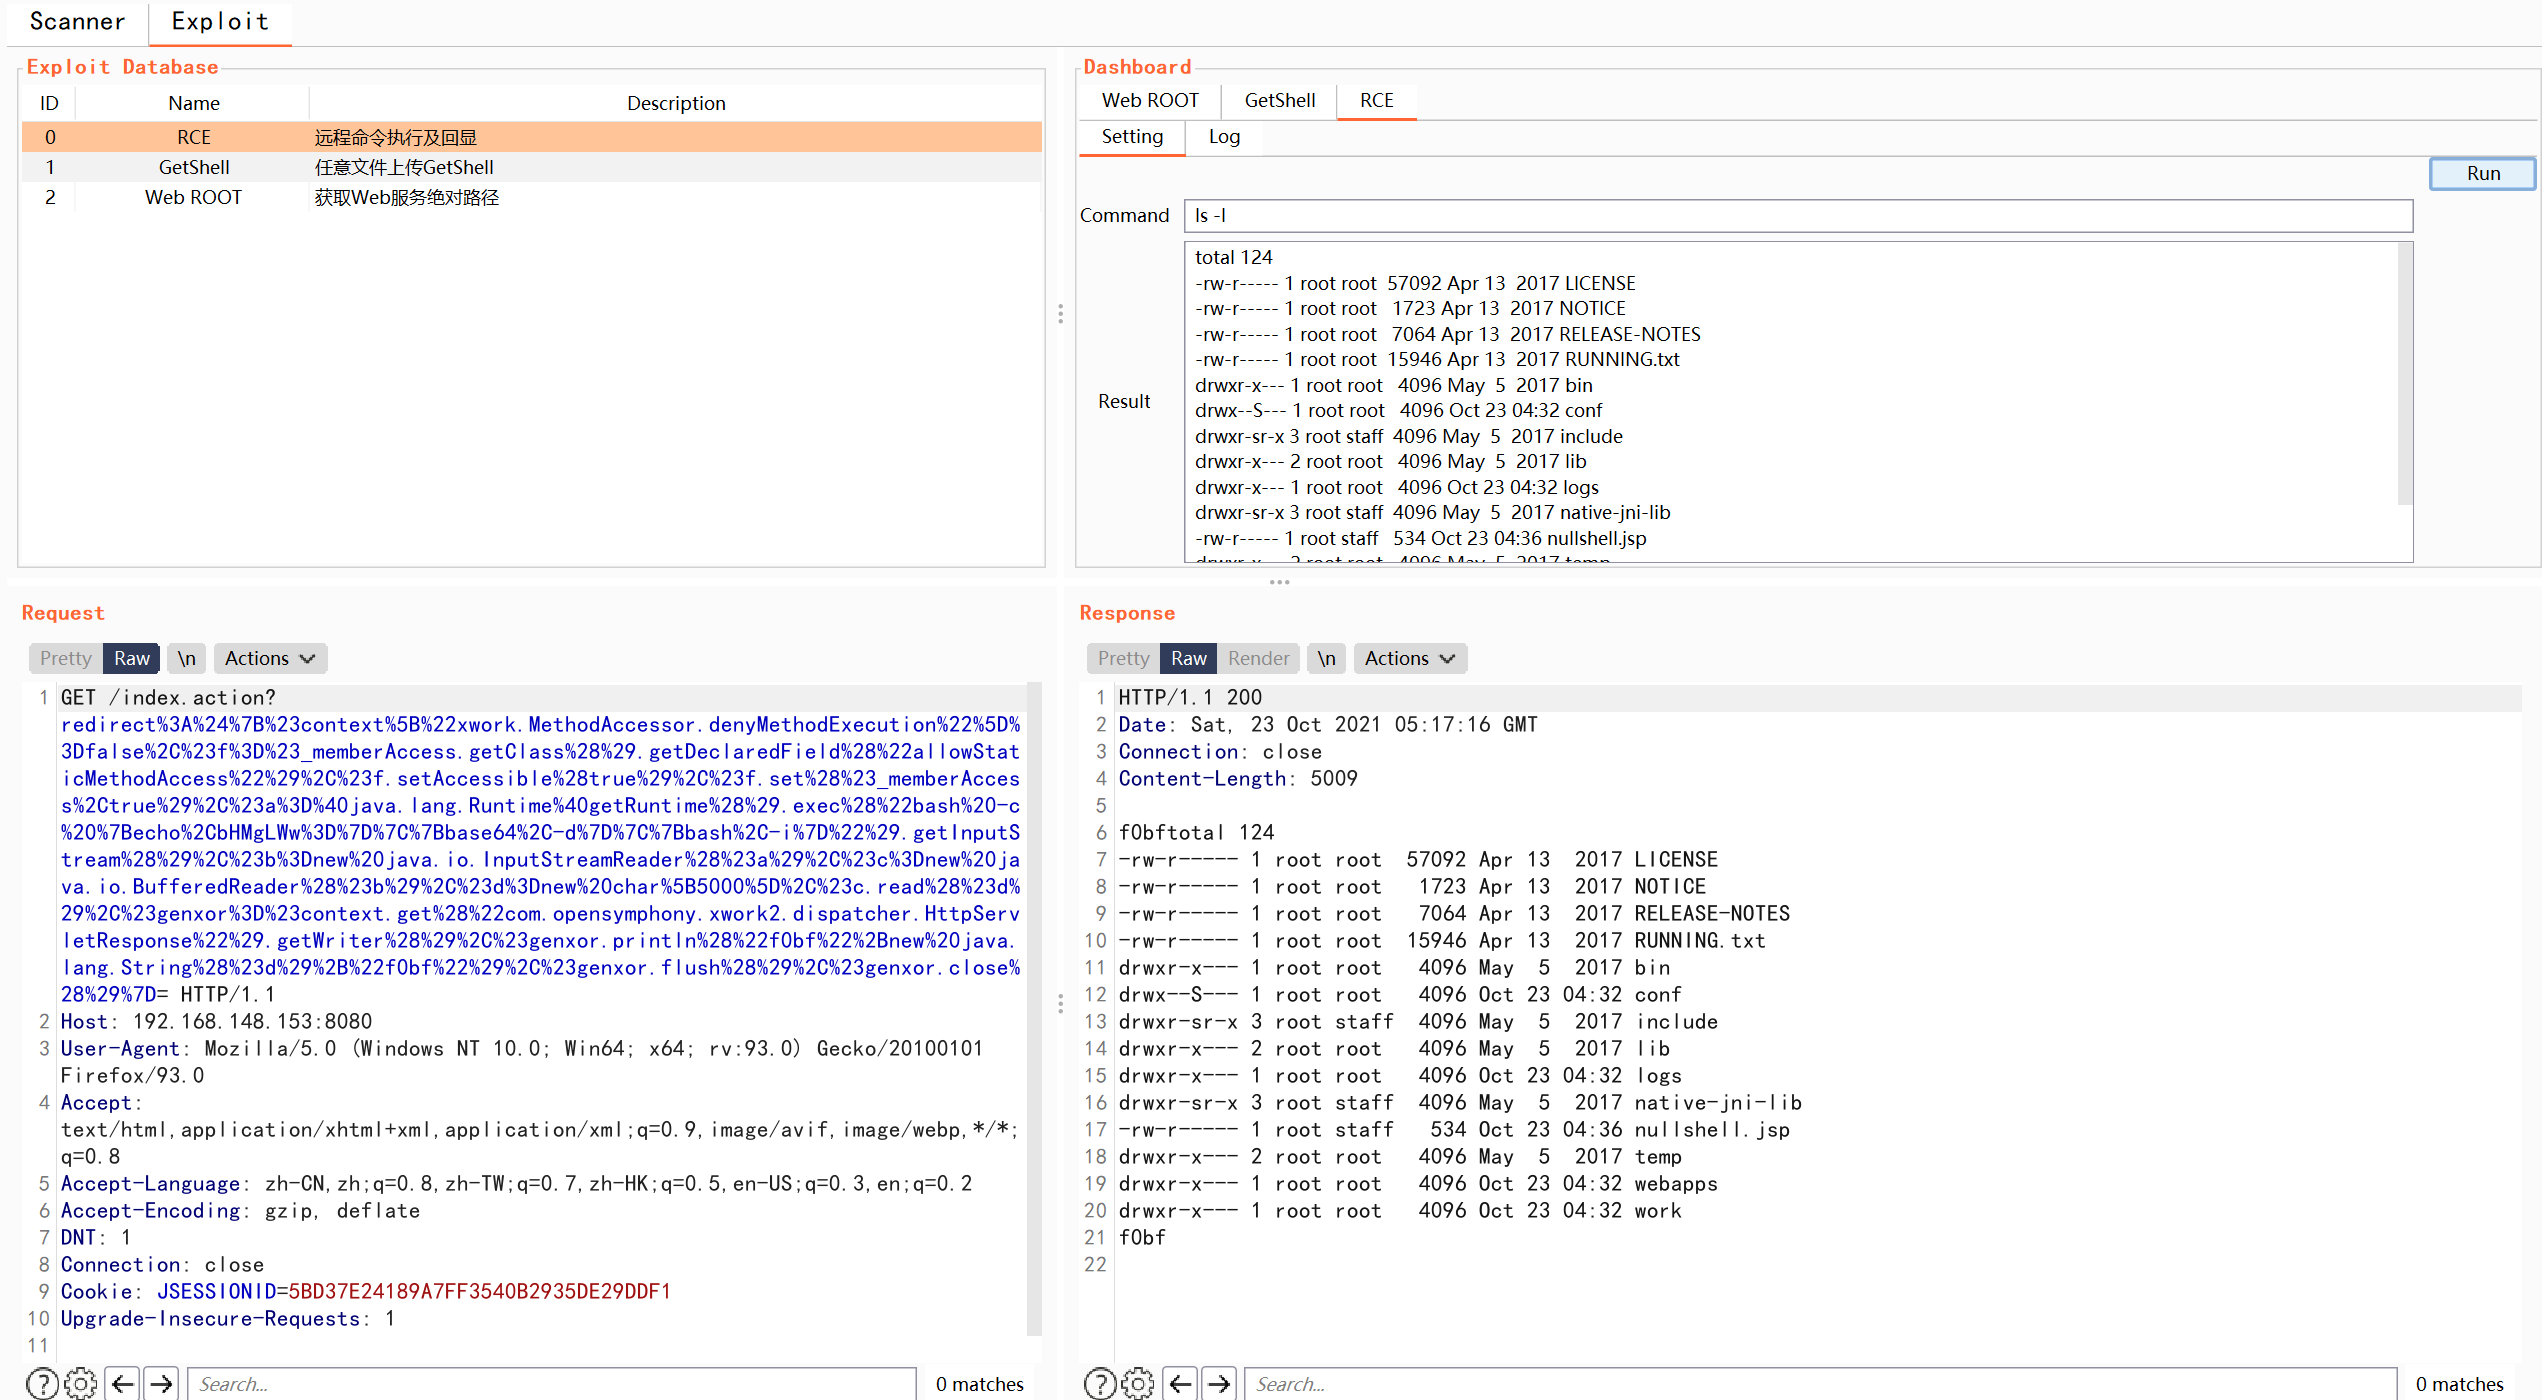Open response search help icon
The height and width of the screenshot is (1400, 2542).
tap(1099, 1384)
